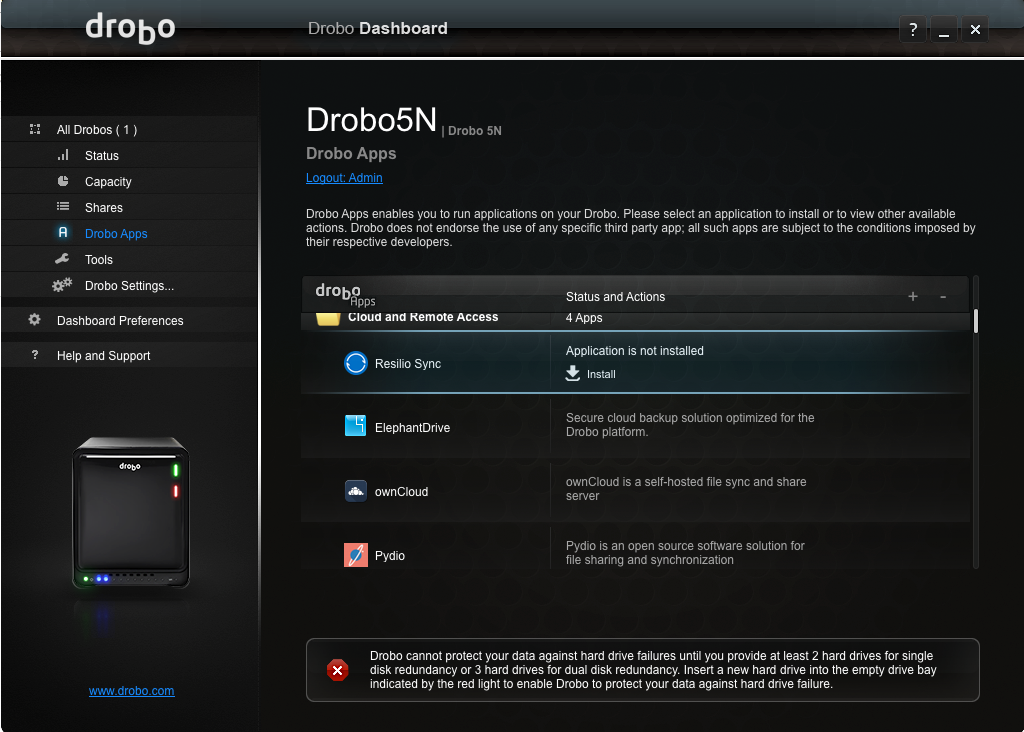Select the Pydio row name
1024x732 pixels.
[x=389, y=556]
